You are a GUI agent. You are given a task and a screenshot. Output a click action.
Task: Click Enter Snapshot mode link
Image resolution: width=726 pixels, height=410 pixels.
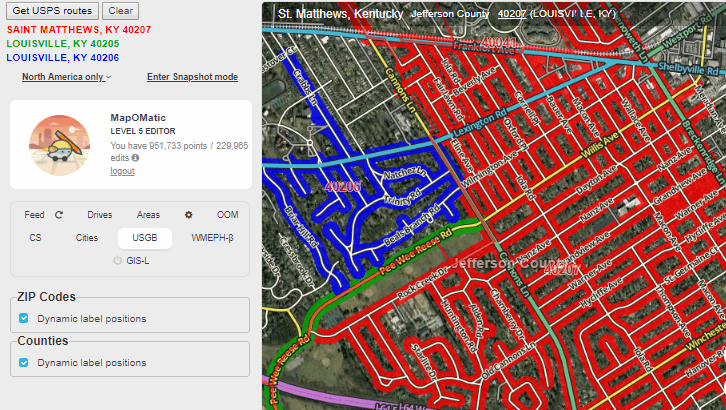(x=192, y=77)
